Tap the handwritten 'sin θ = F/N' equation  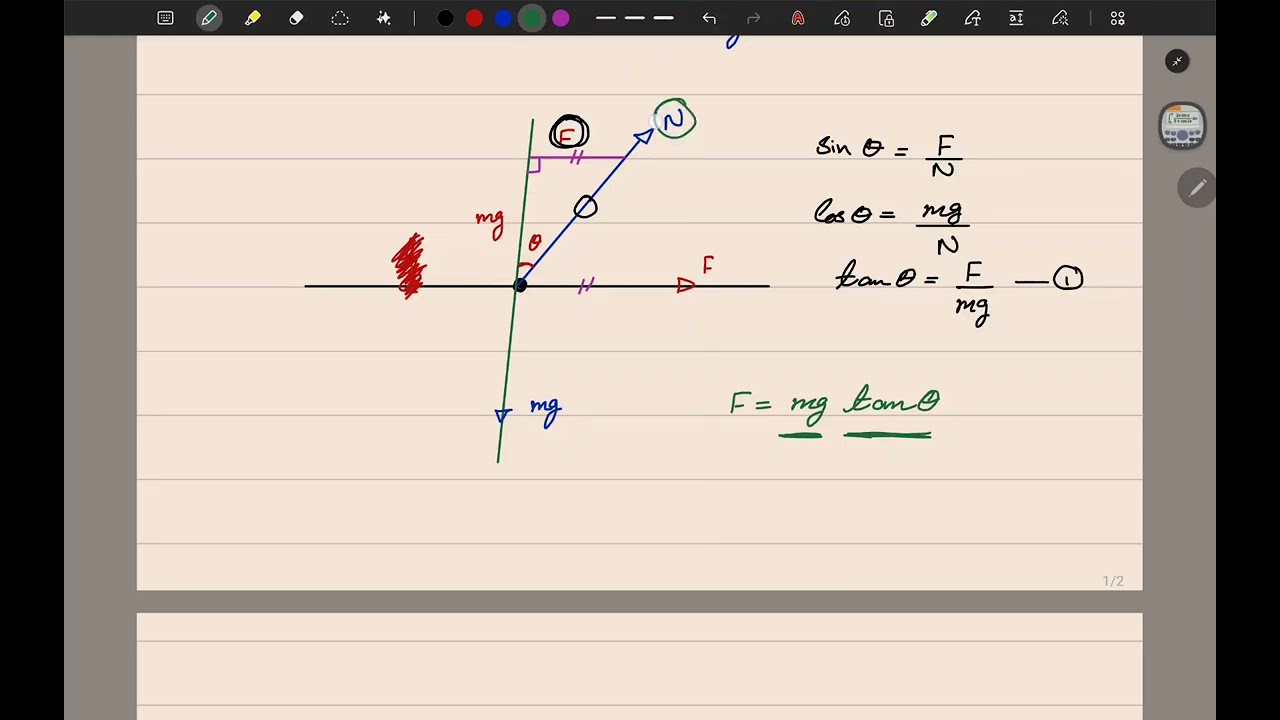coord(889,155)
